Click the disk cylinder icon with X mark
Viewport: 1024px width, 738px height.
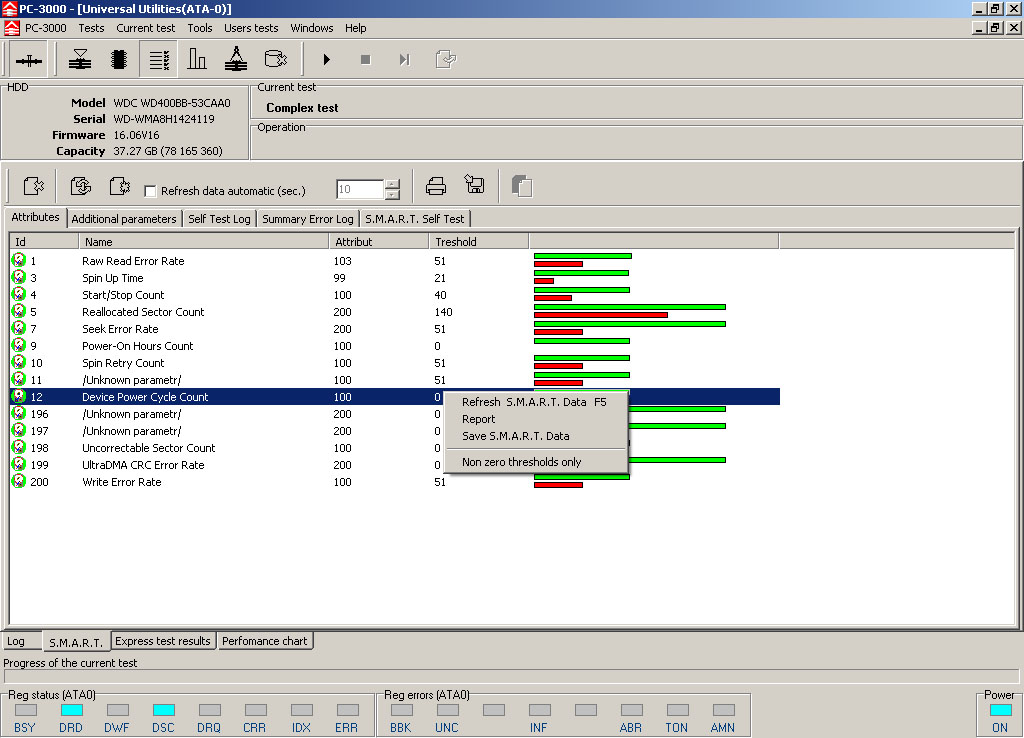pyautogui.click(x=275, y=60)
